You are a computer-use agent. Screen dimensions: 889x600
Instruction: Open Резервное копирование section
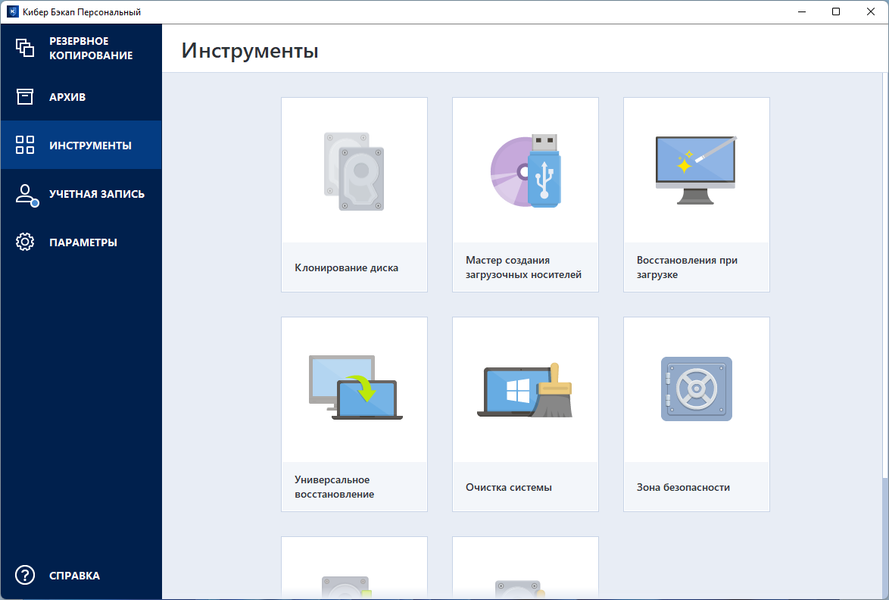pos(81,48)
